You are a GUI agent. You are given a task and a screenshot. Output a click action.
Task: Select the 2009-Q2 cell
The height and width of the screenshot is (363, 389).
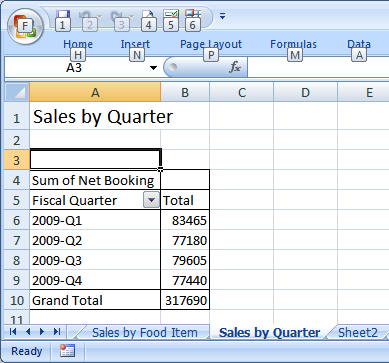pos(95,240)
